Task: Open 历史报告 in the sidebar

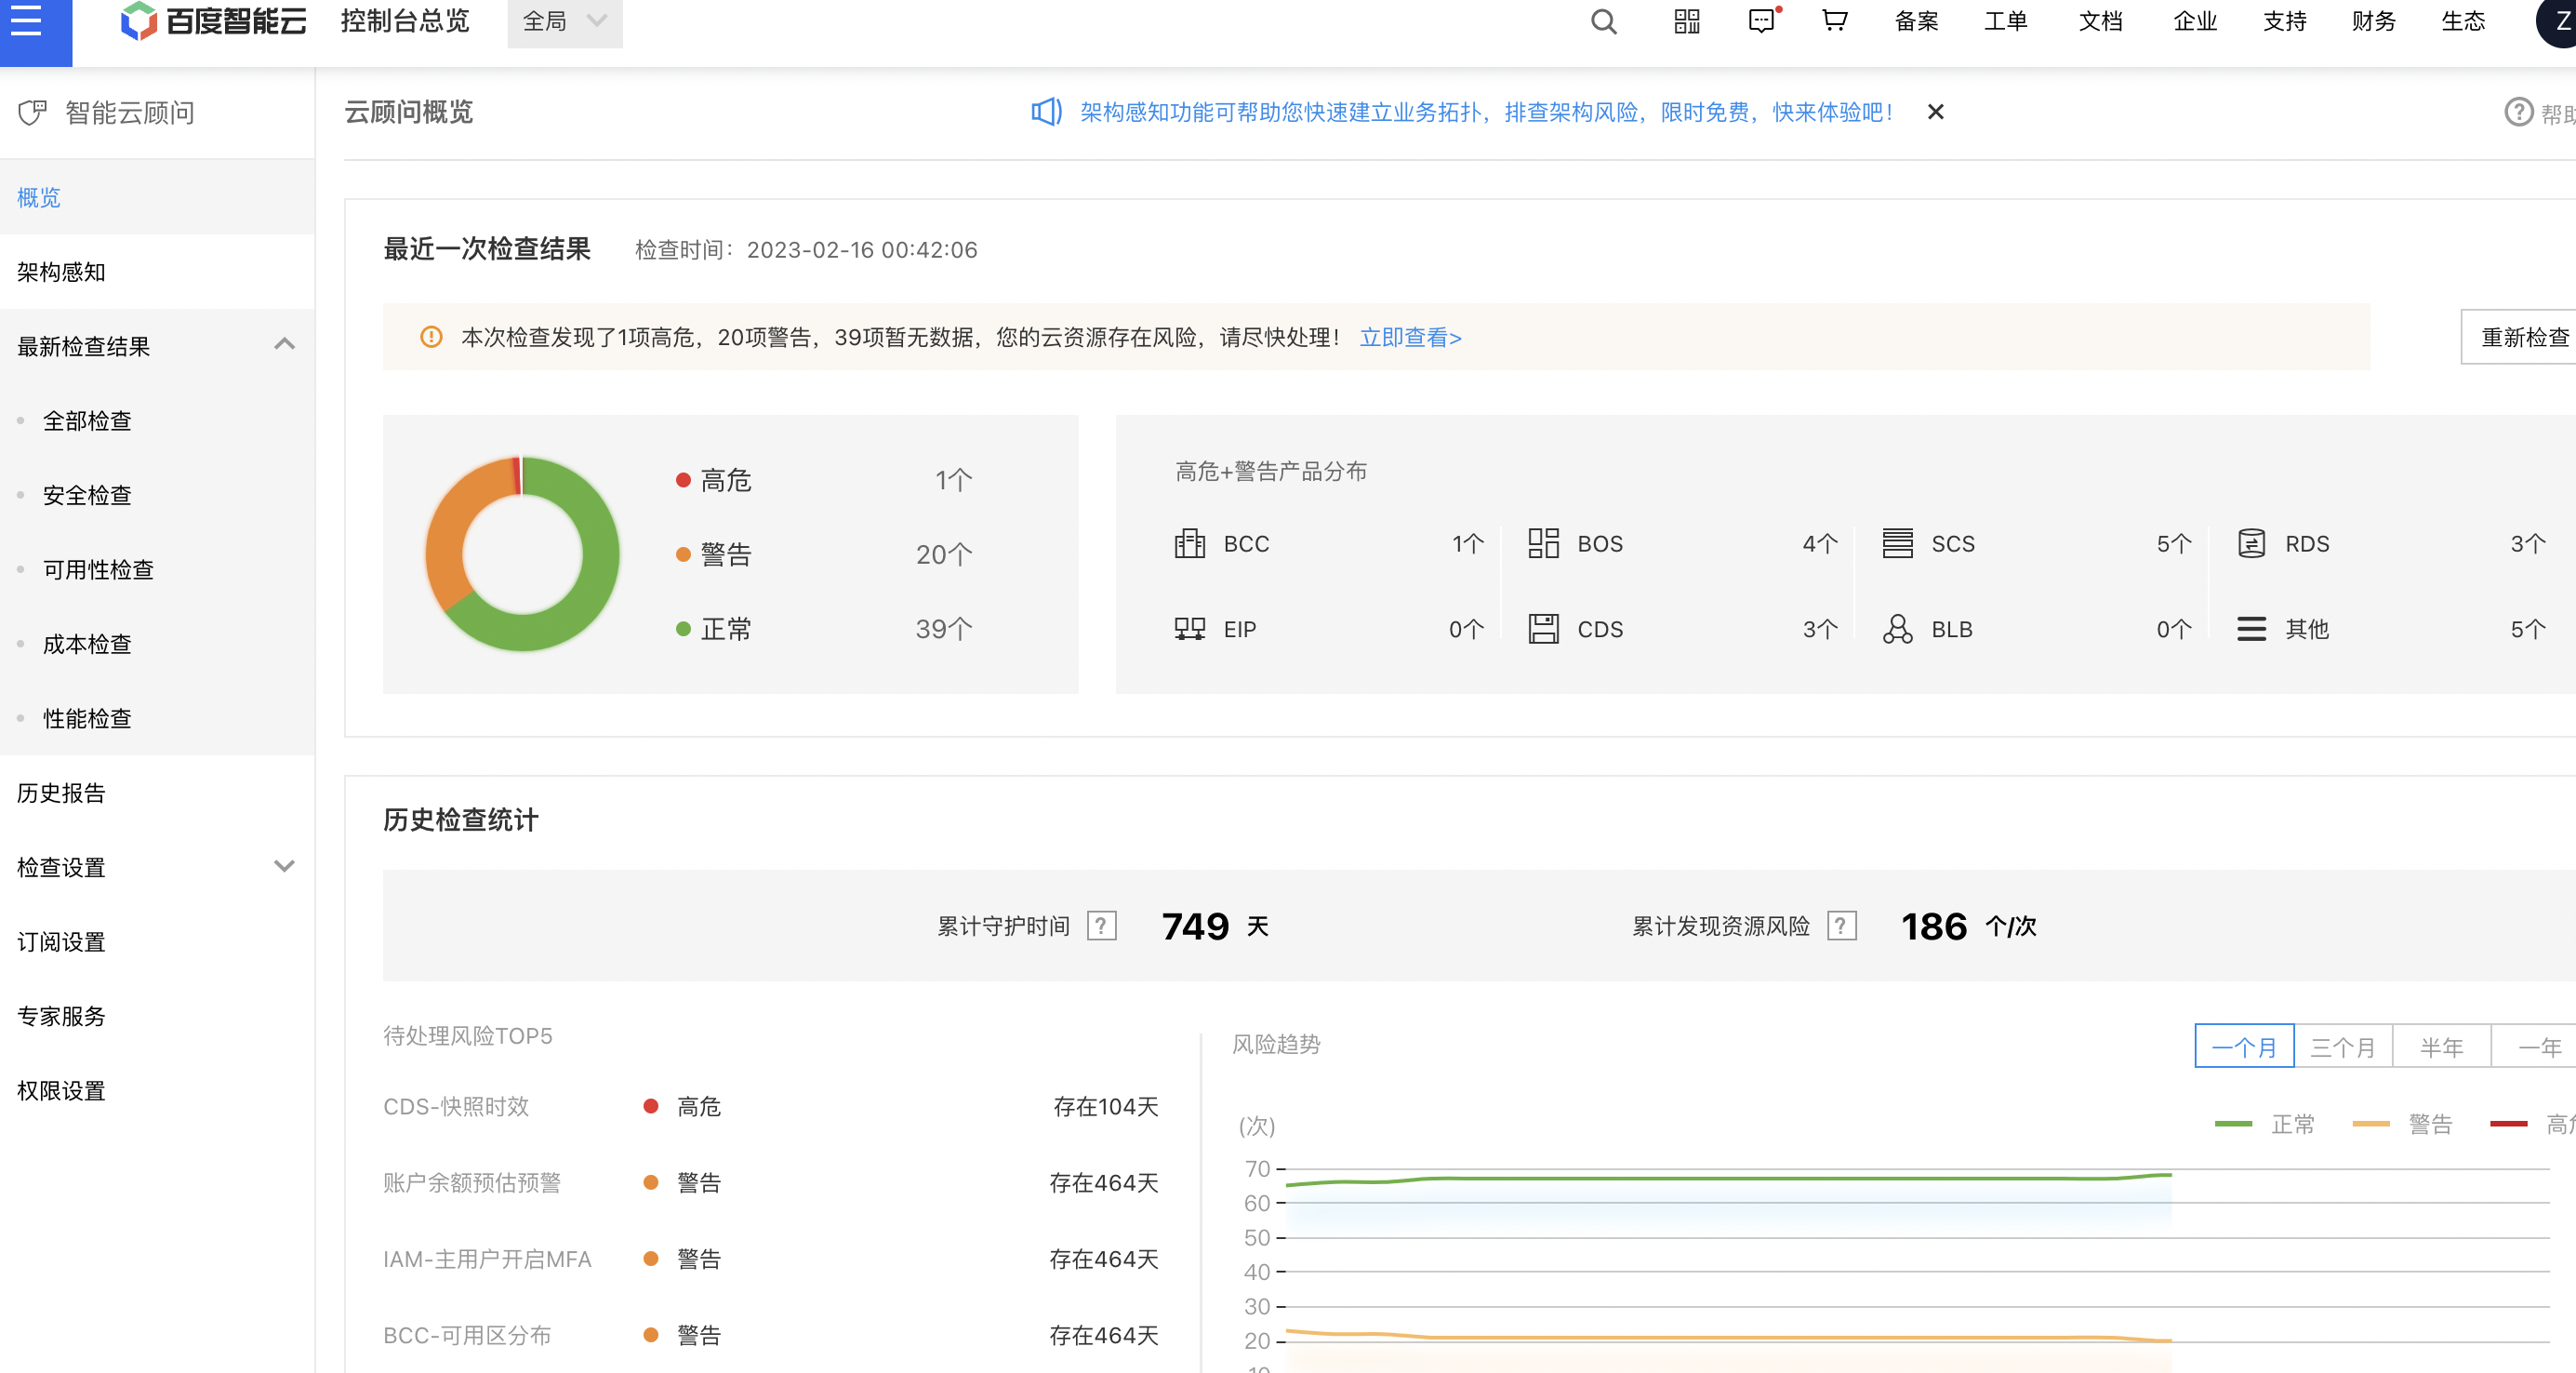Action: (157, 793)
